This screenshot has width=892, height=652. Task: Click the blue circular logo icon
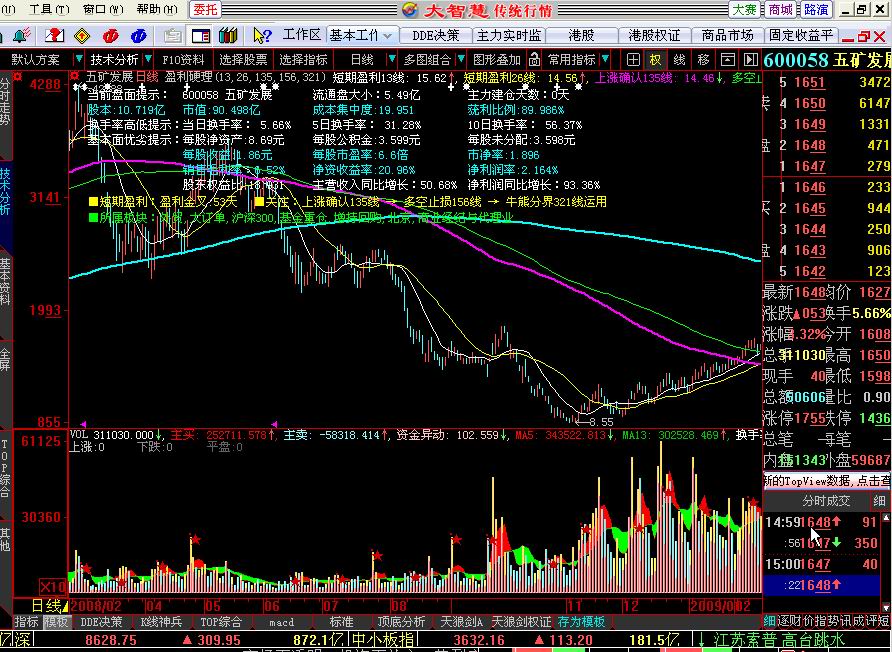pos(138,36)
